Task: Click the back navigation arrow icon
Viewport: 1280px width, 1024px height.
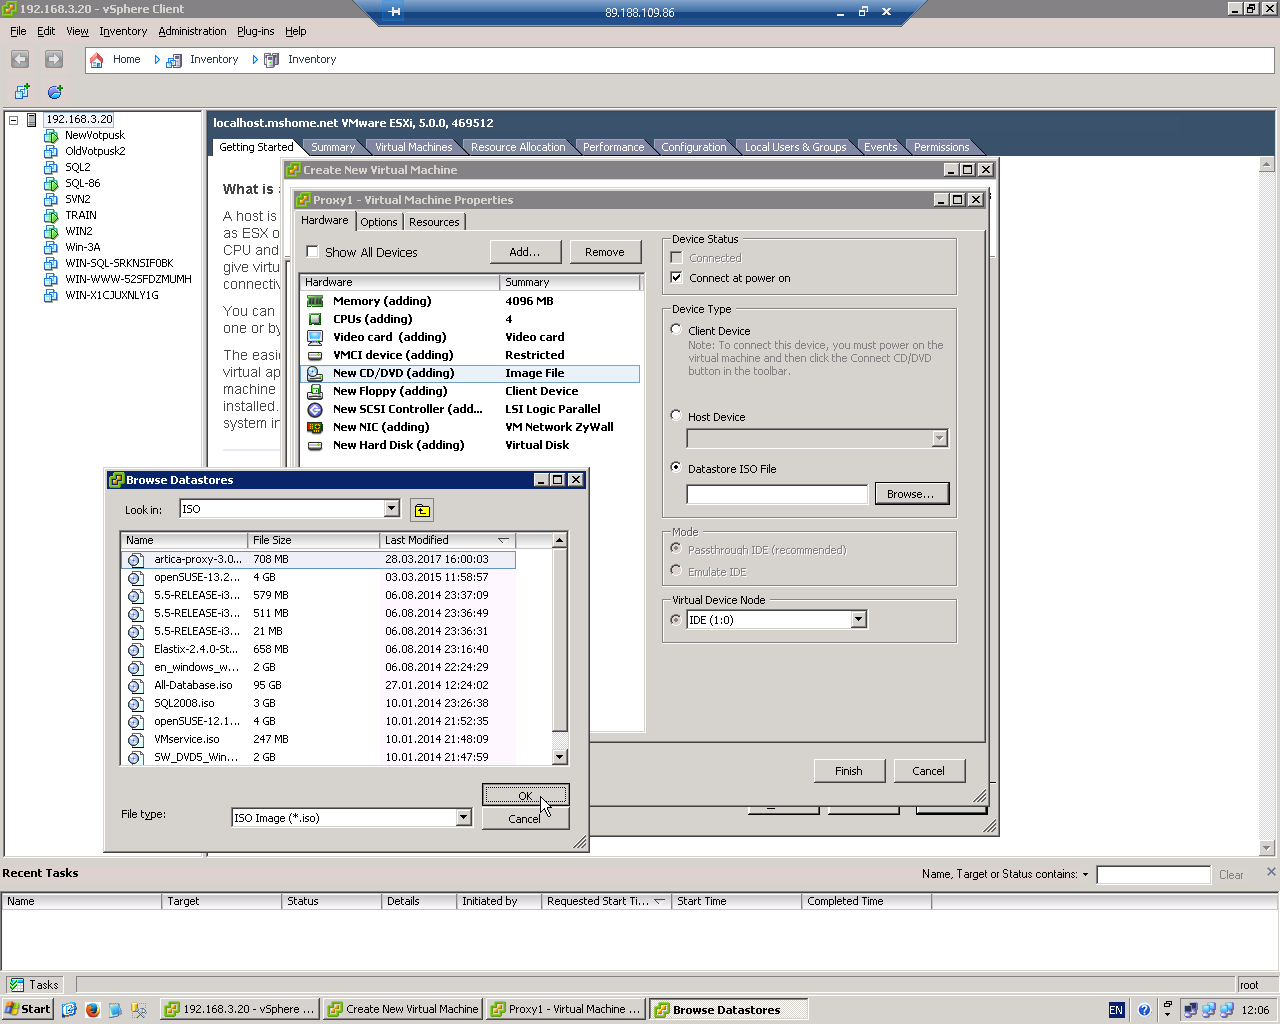Action: (20, 60)
